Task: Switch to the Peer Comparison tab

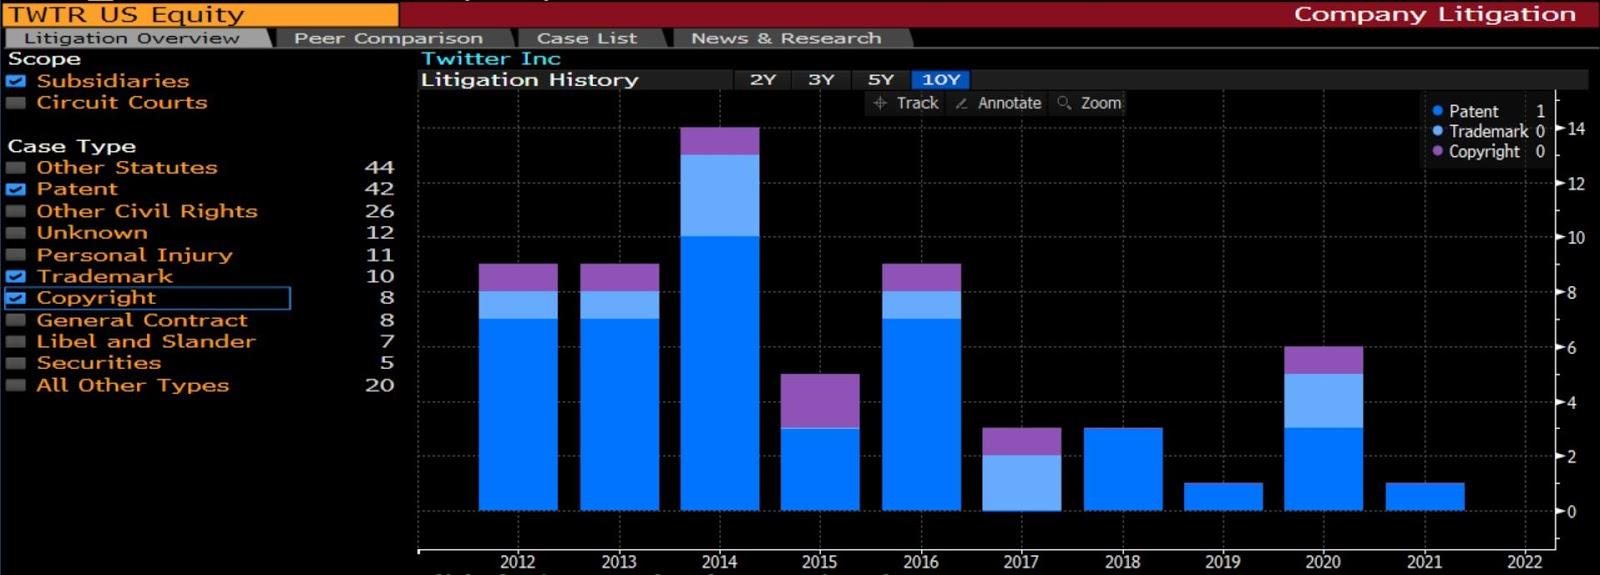Action: point(388,38)
